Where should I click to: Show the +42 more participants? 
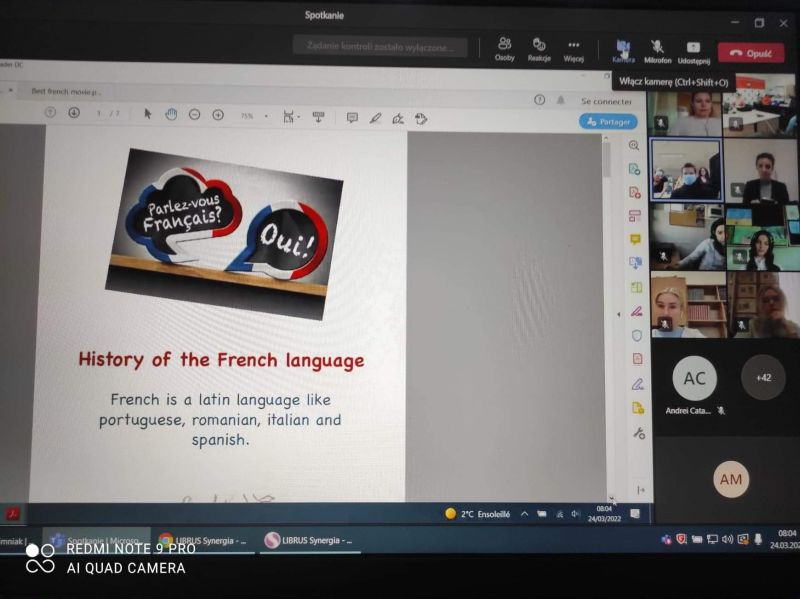(x=763, y=377)
